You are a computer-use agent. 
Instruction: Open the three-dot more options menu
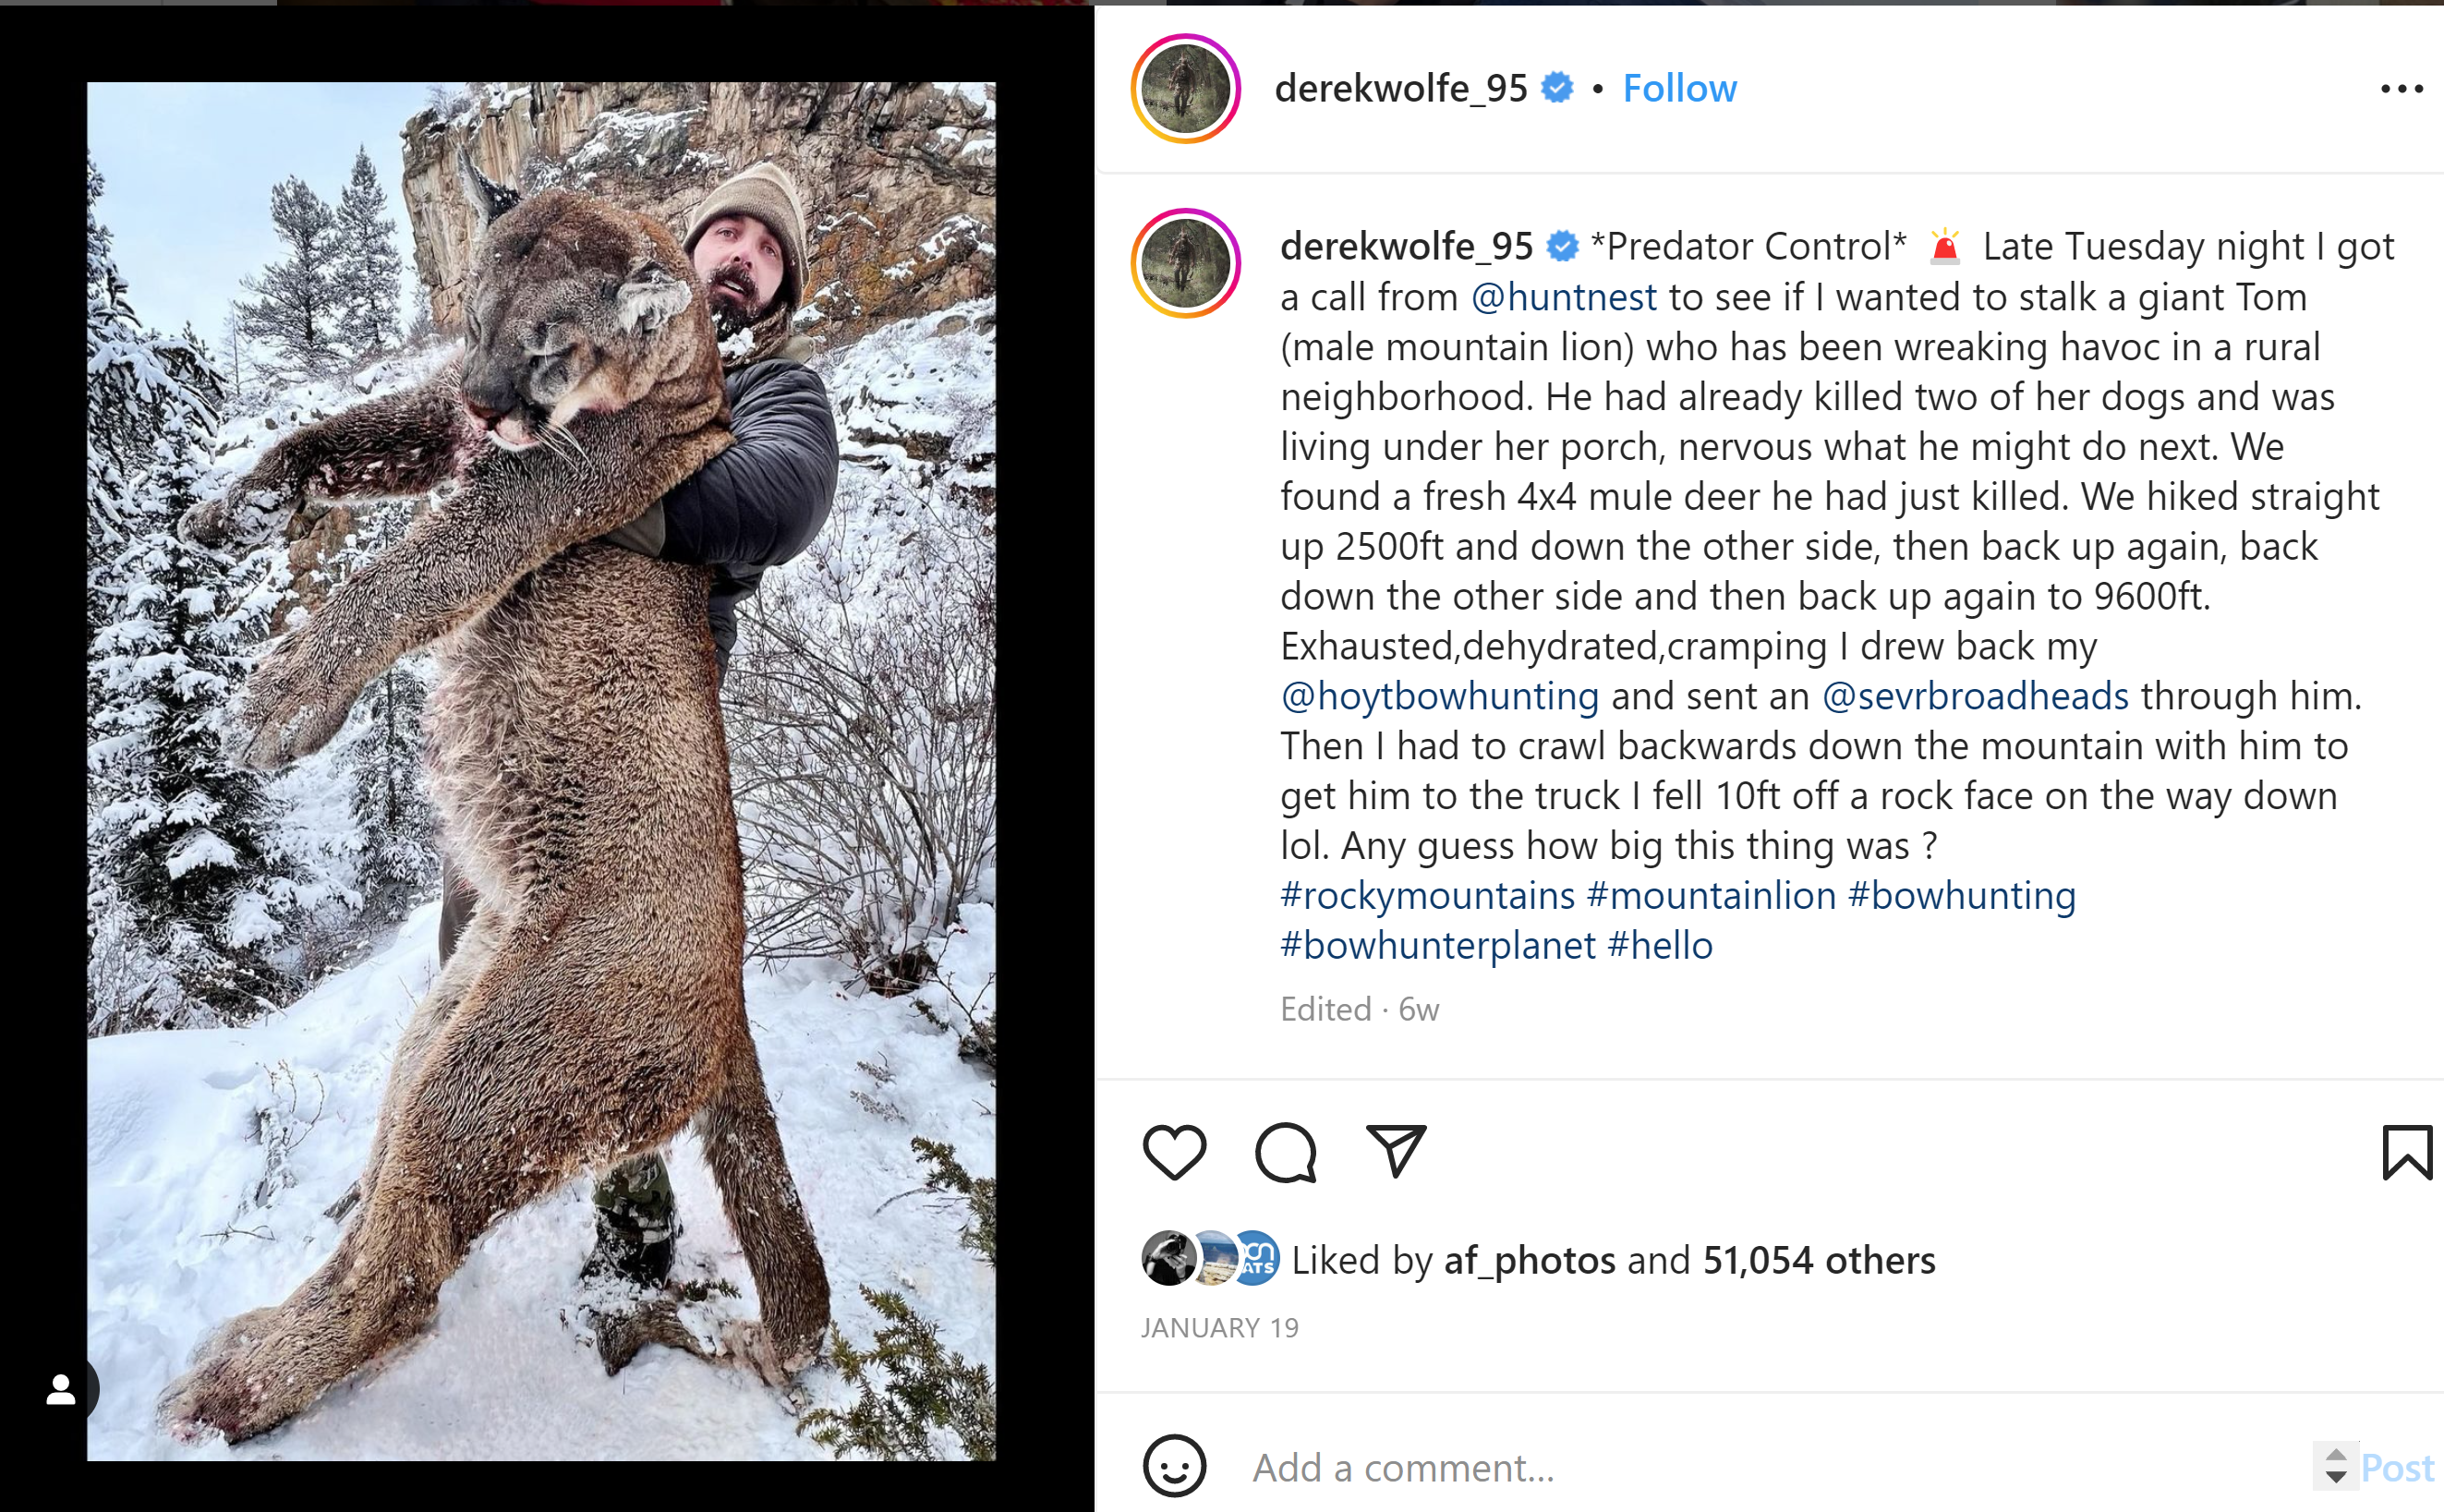(x=2401, y=89)
